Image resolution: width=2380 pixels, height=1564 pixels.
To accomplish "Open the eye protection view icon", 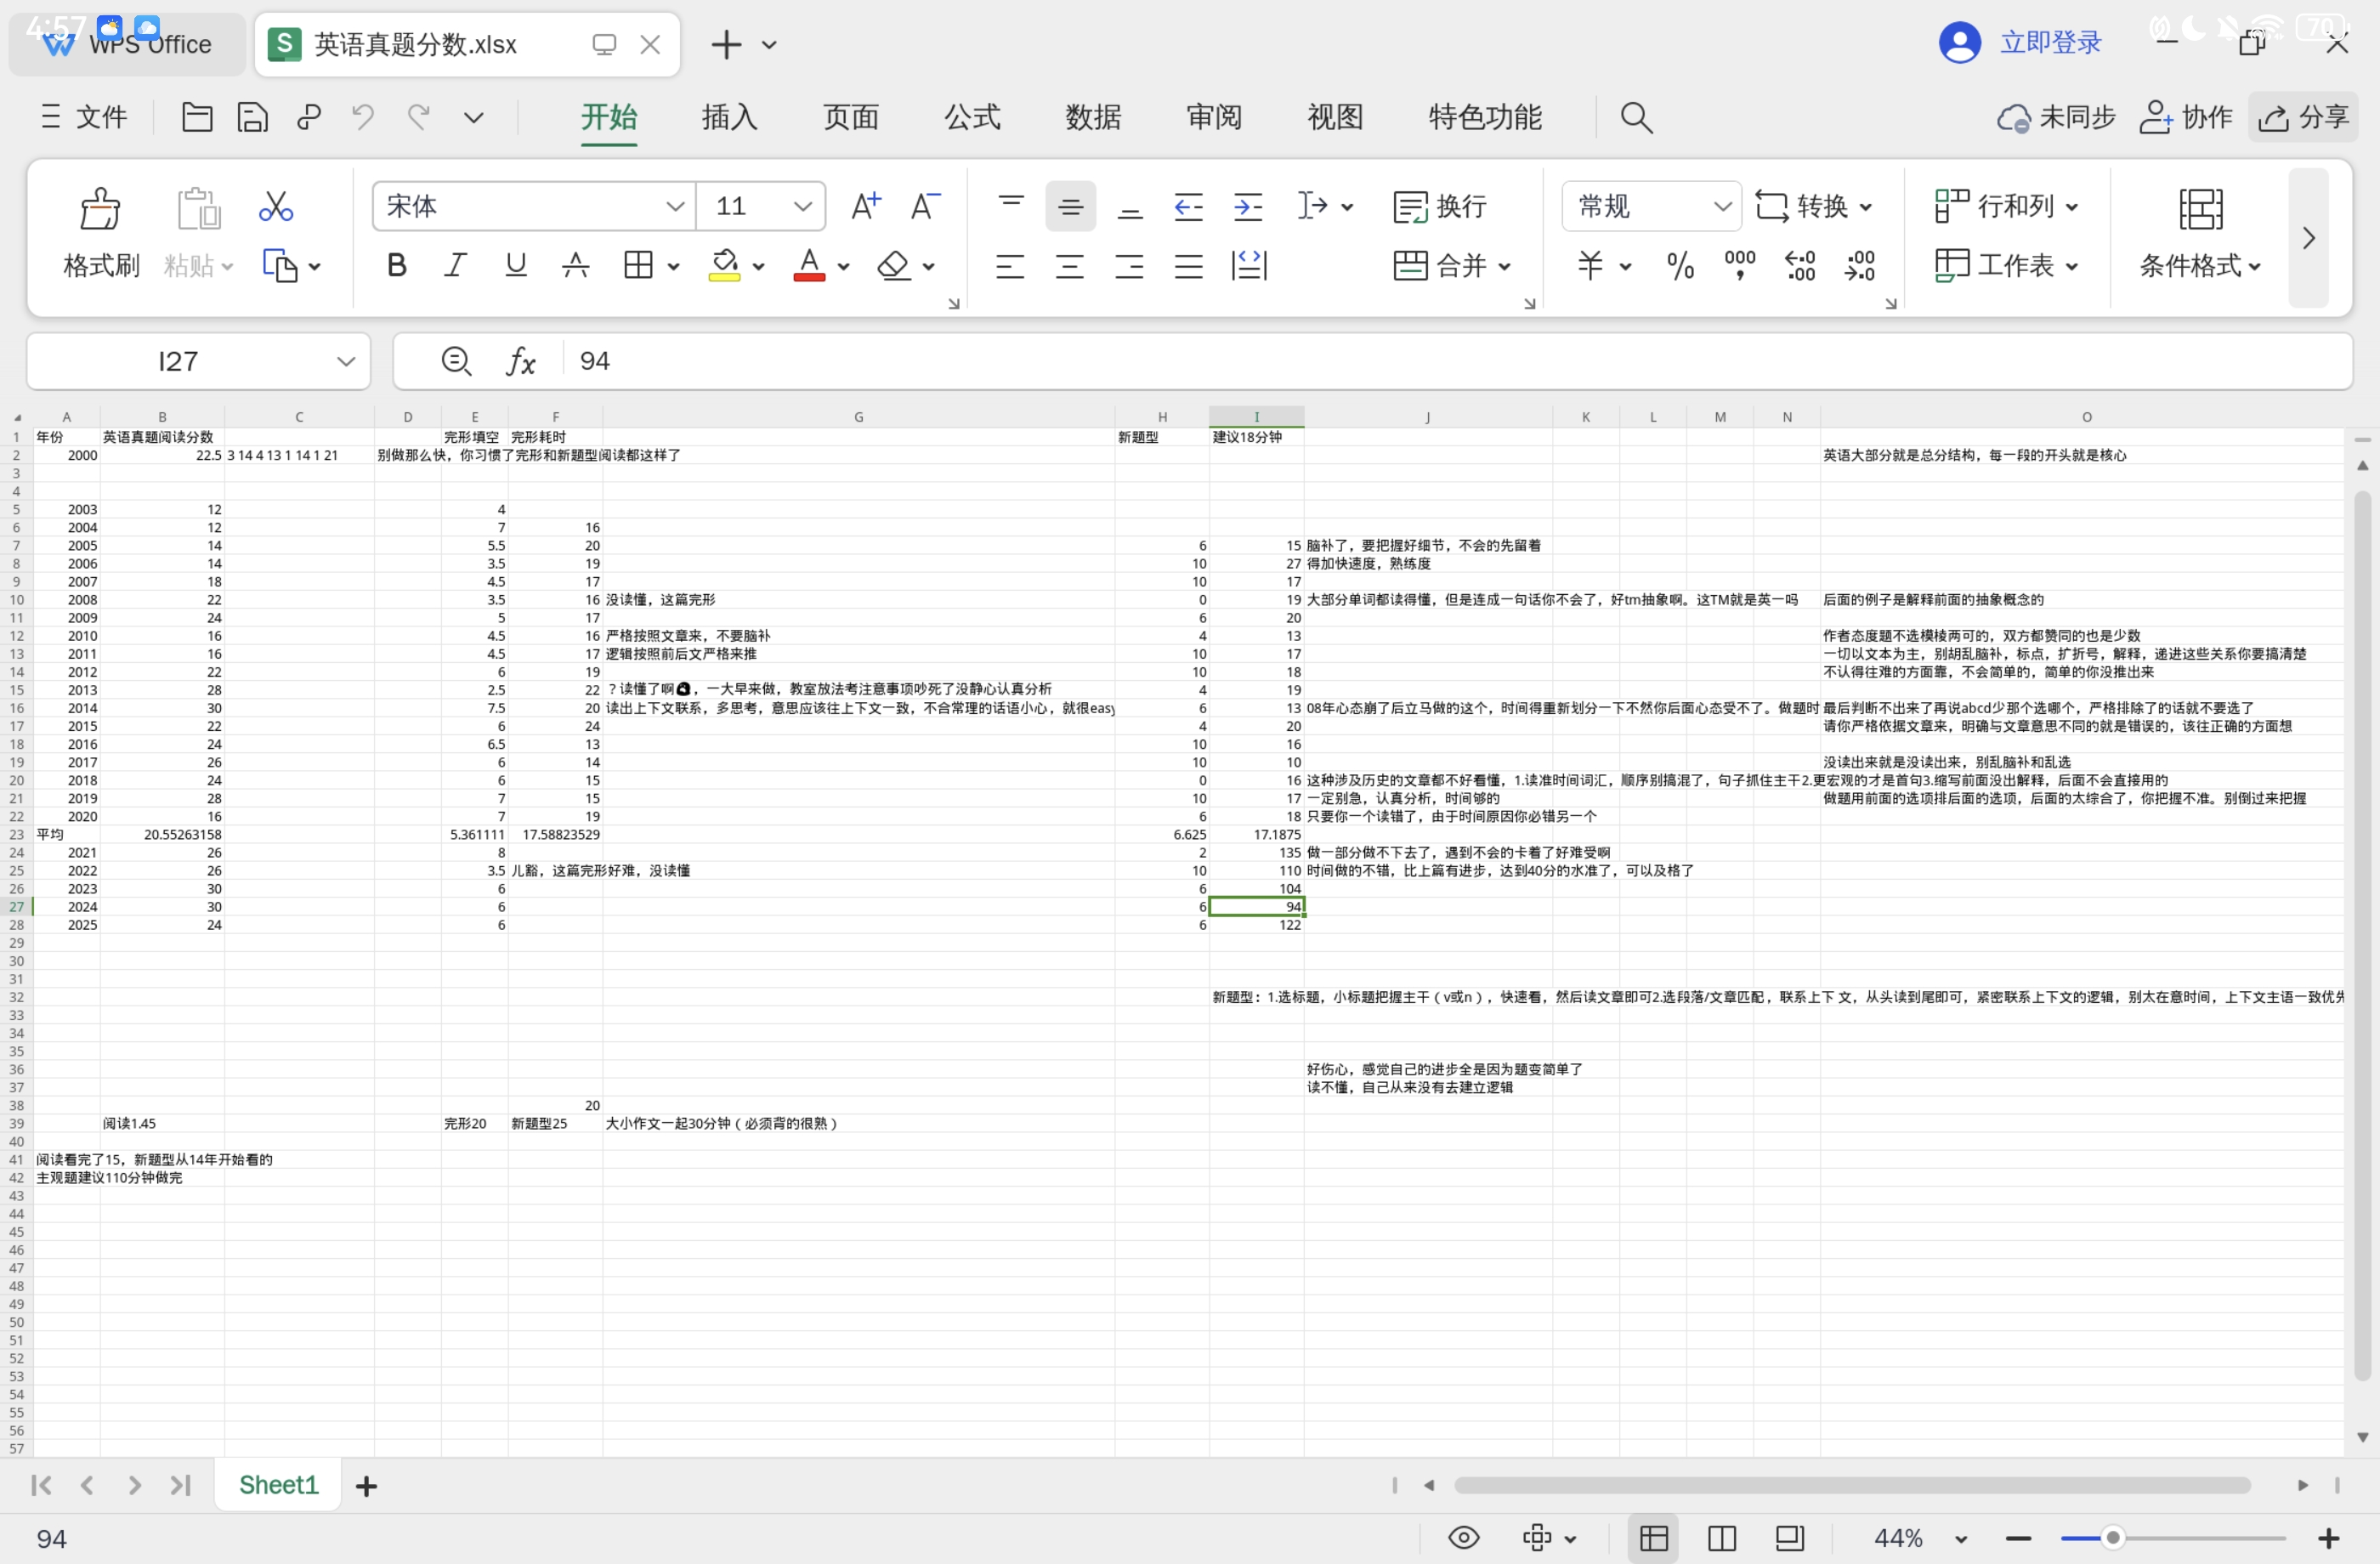I will point(1463,1537).
